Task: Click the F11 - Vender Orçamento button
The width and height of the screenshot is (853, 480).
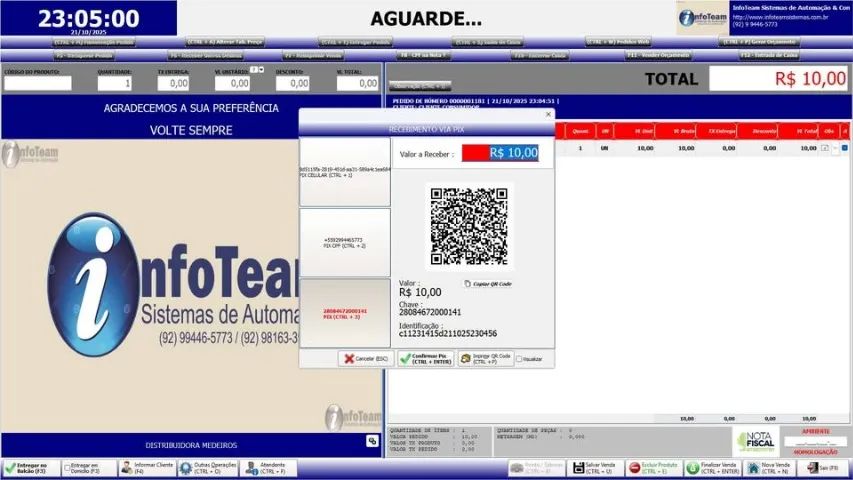Action: pos(658,56)
